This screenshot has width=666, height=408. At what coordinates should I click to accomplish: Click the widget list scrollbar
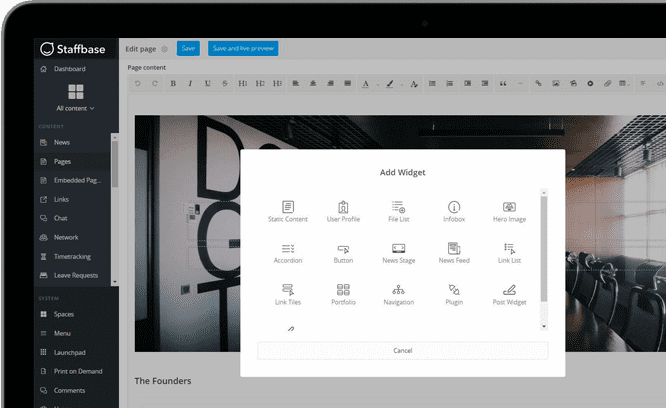pos(544,249)
